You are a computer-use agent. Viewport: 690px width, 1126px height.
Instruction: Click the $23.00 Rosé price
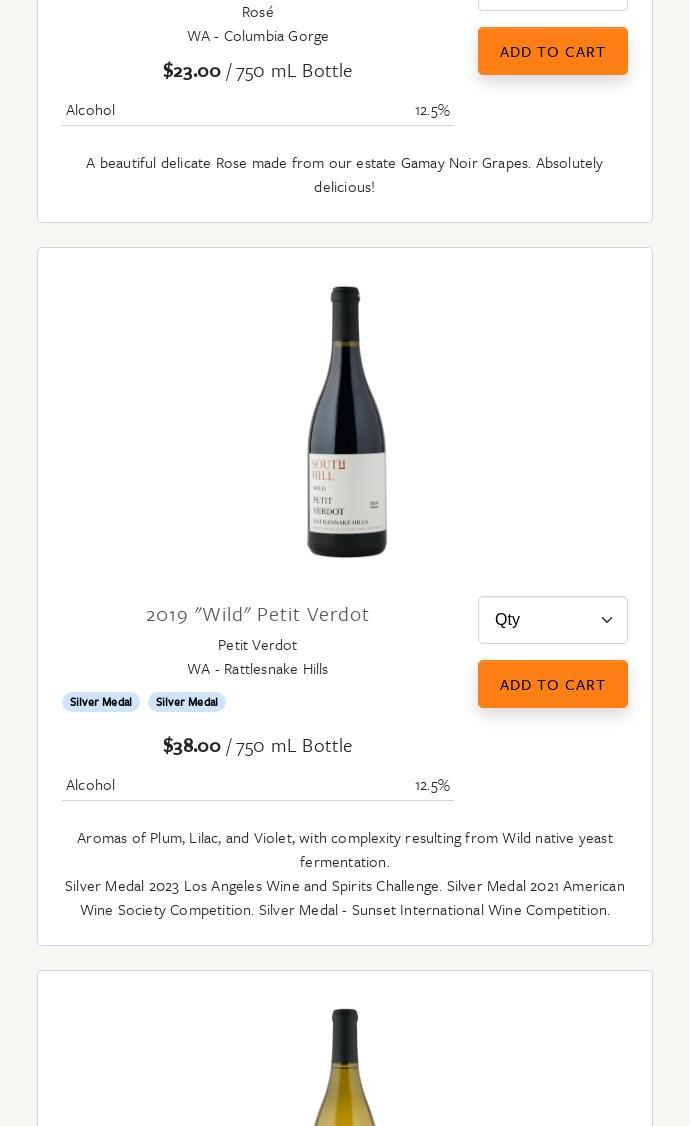click(192, 70)
